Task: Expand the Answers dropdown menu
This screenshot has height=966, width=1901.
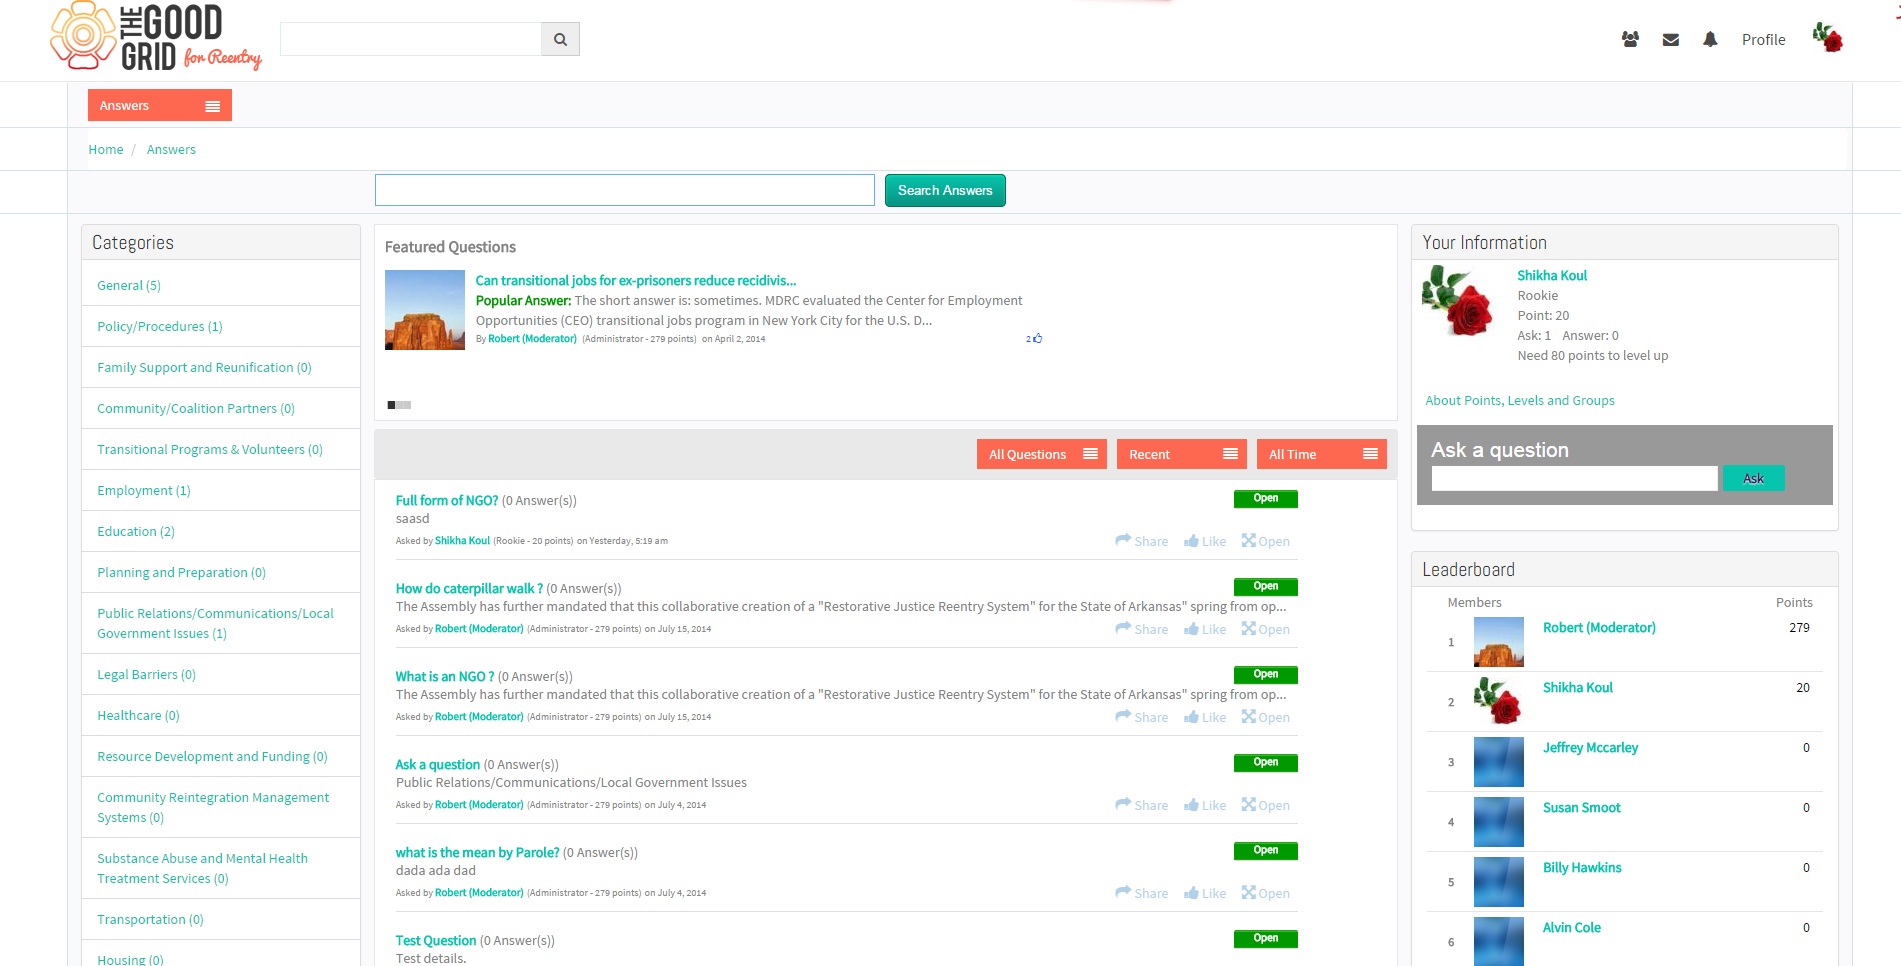Action: [x=160, y=105]
